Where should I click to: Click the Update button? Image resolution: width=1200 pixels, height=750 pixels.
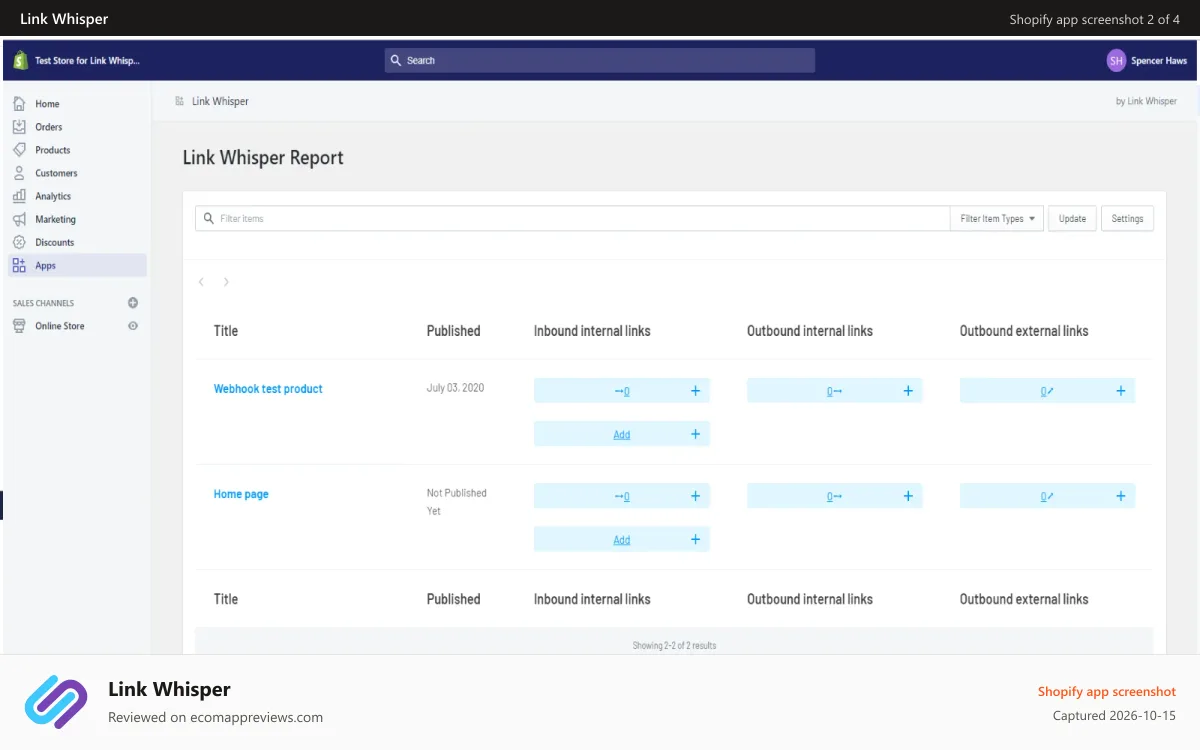(1072, 218)
